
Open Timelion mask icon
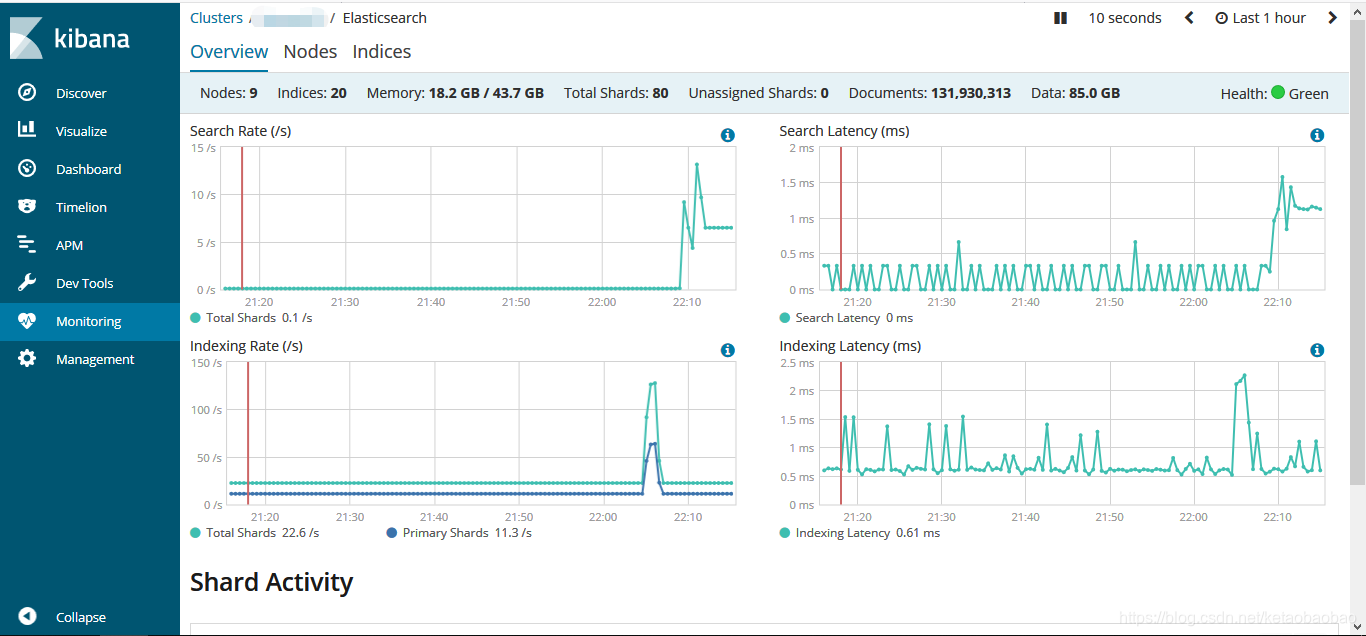click(x=27, y=206)
